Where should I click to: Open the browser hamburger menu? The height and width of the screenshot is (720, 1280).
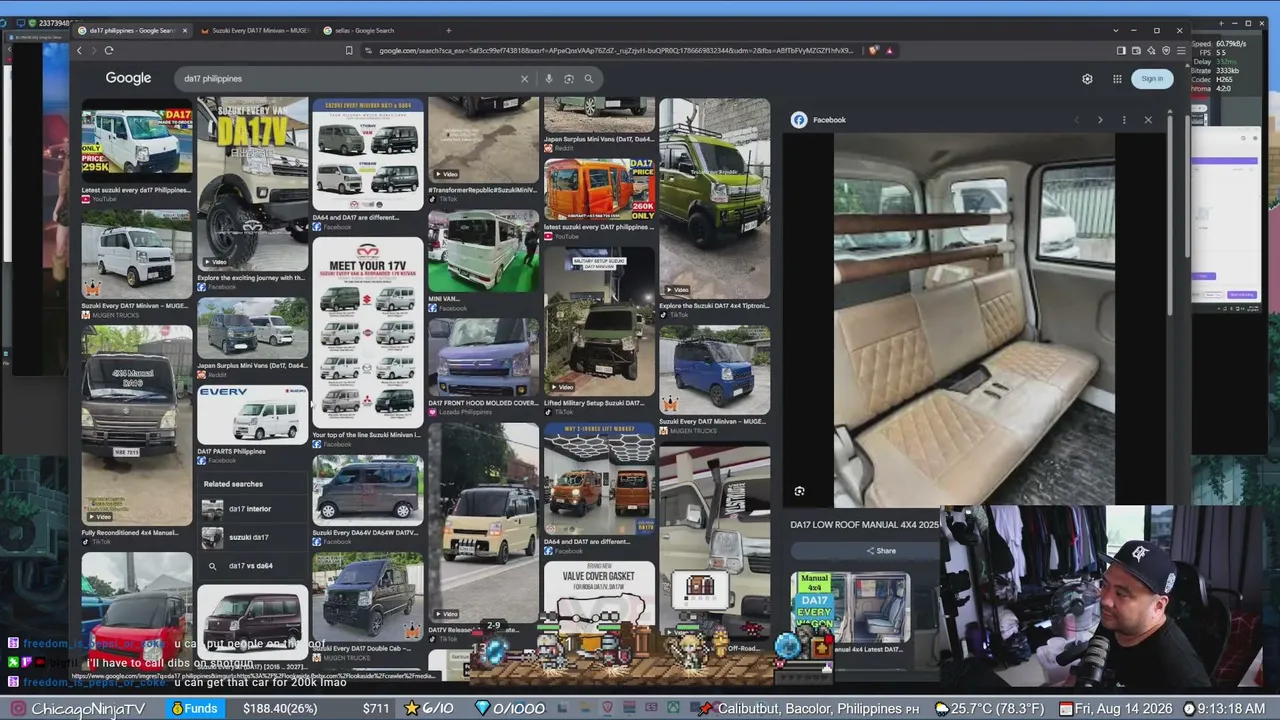[1181, 50]
